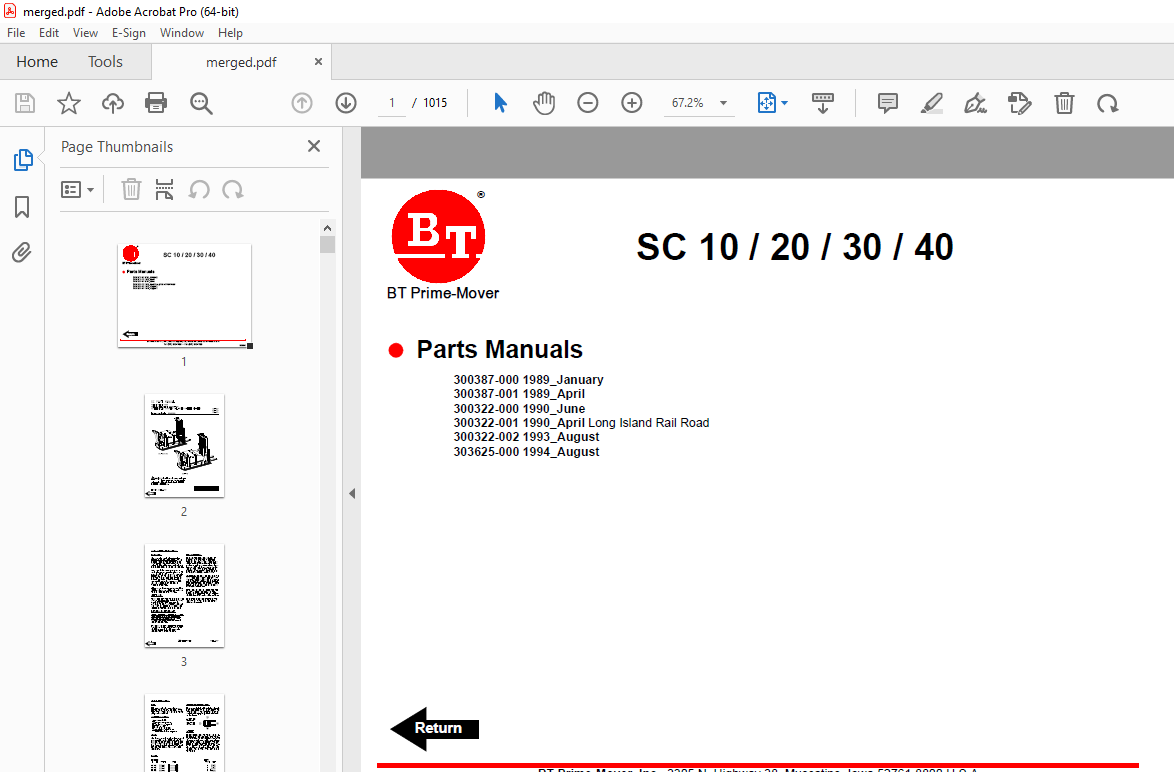
Task: Delete selected thumbnail with panel trash icon
Action: point(131,189)
